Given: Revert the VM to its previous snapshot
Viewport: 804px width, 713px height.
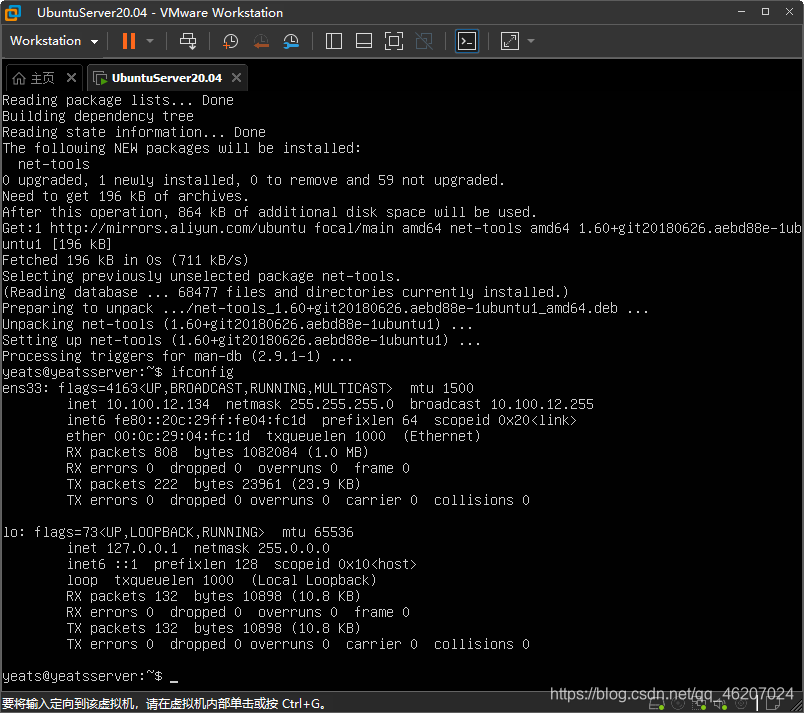Looking at the screenshot, I should click(261, 41).
